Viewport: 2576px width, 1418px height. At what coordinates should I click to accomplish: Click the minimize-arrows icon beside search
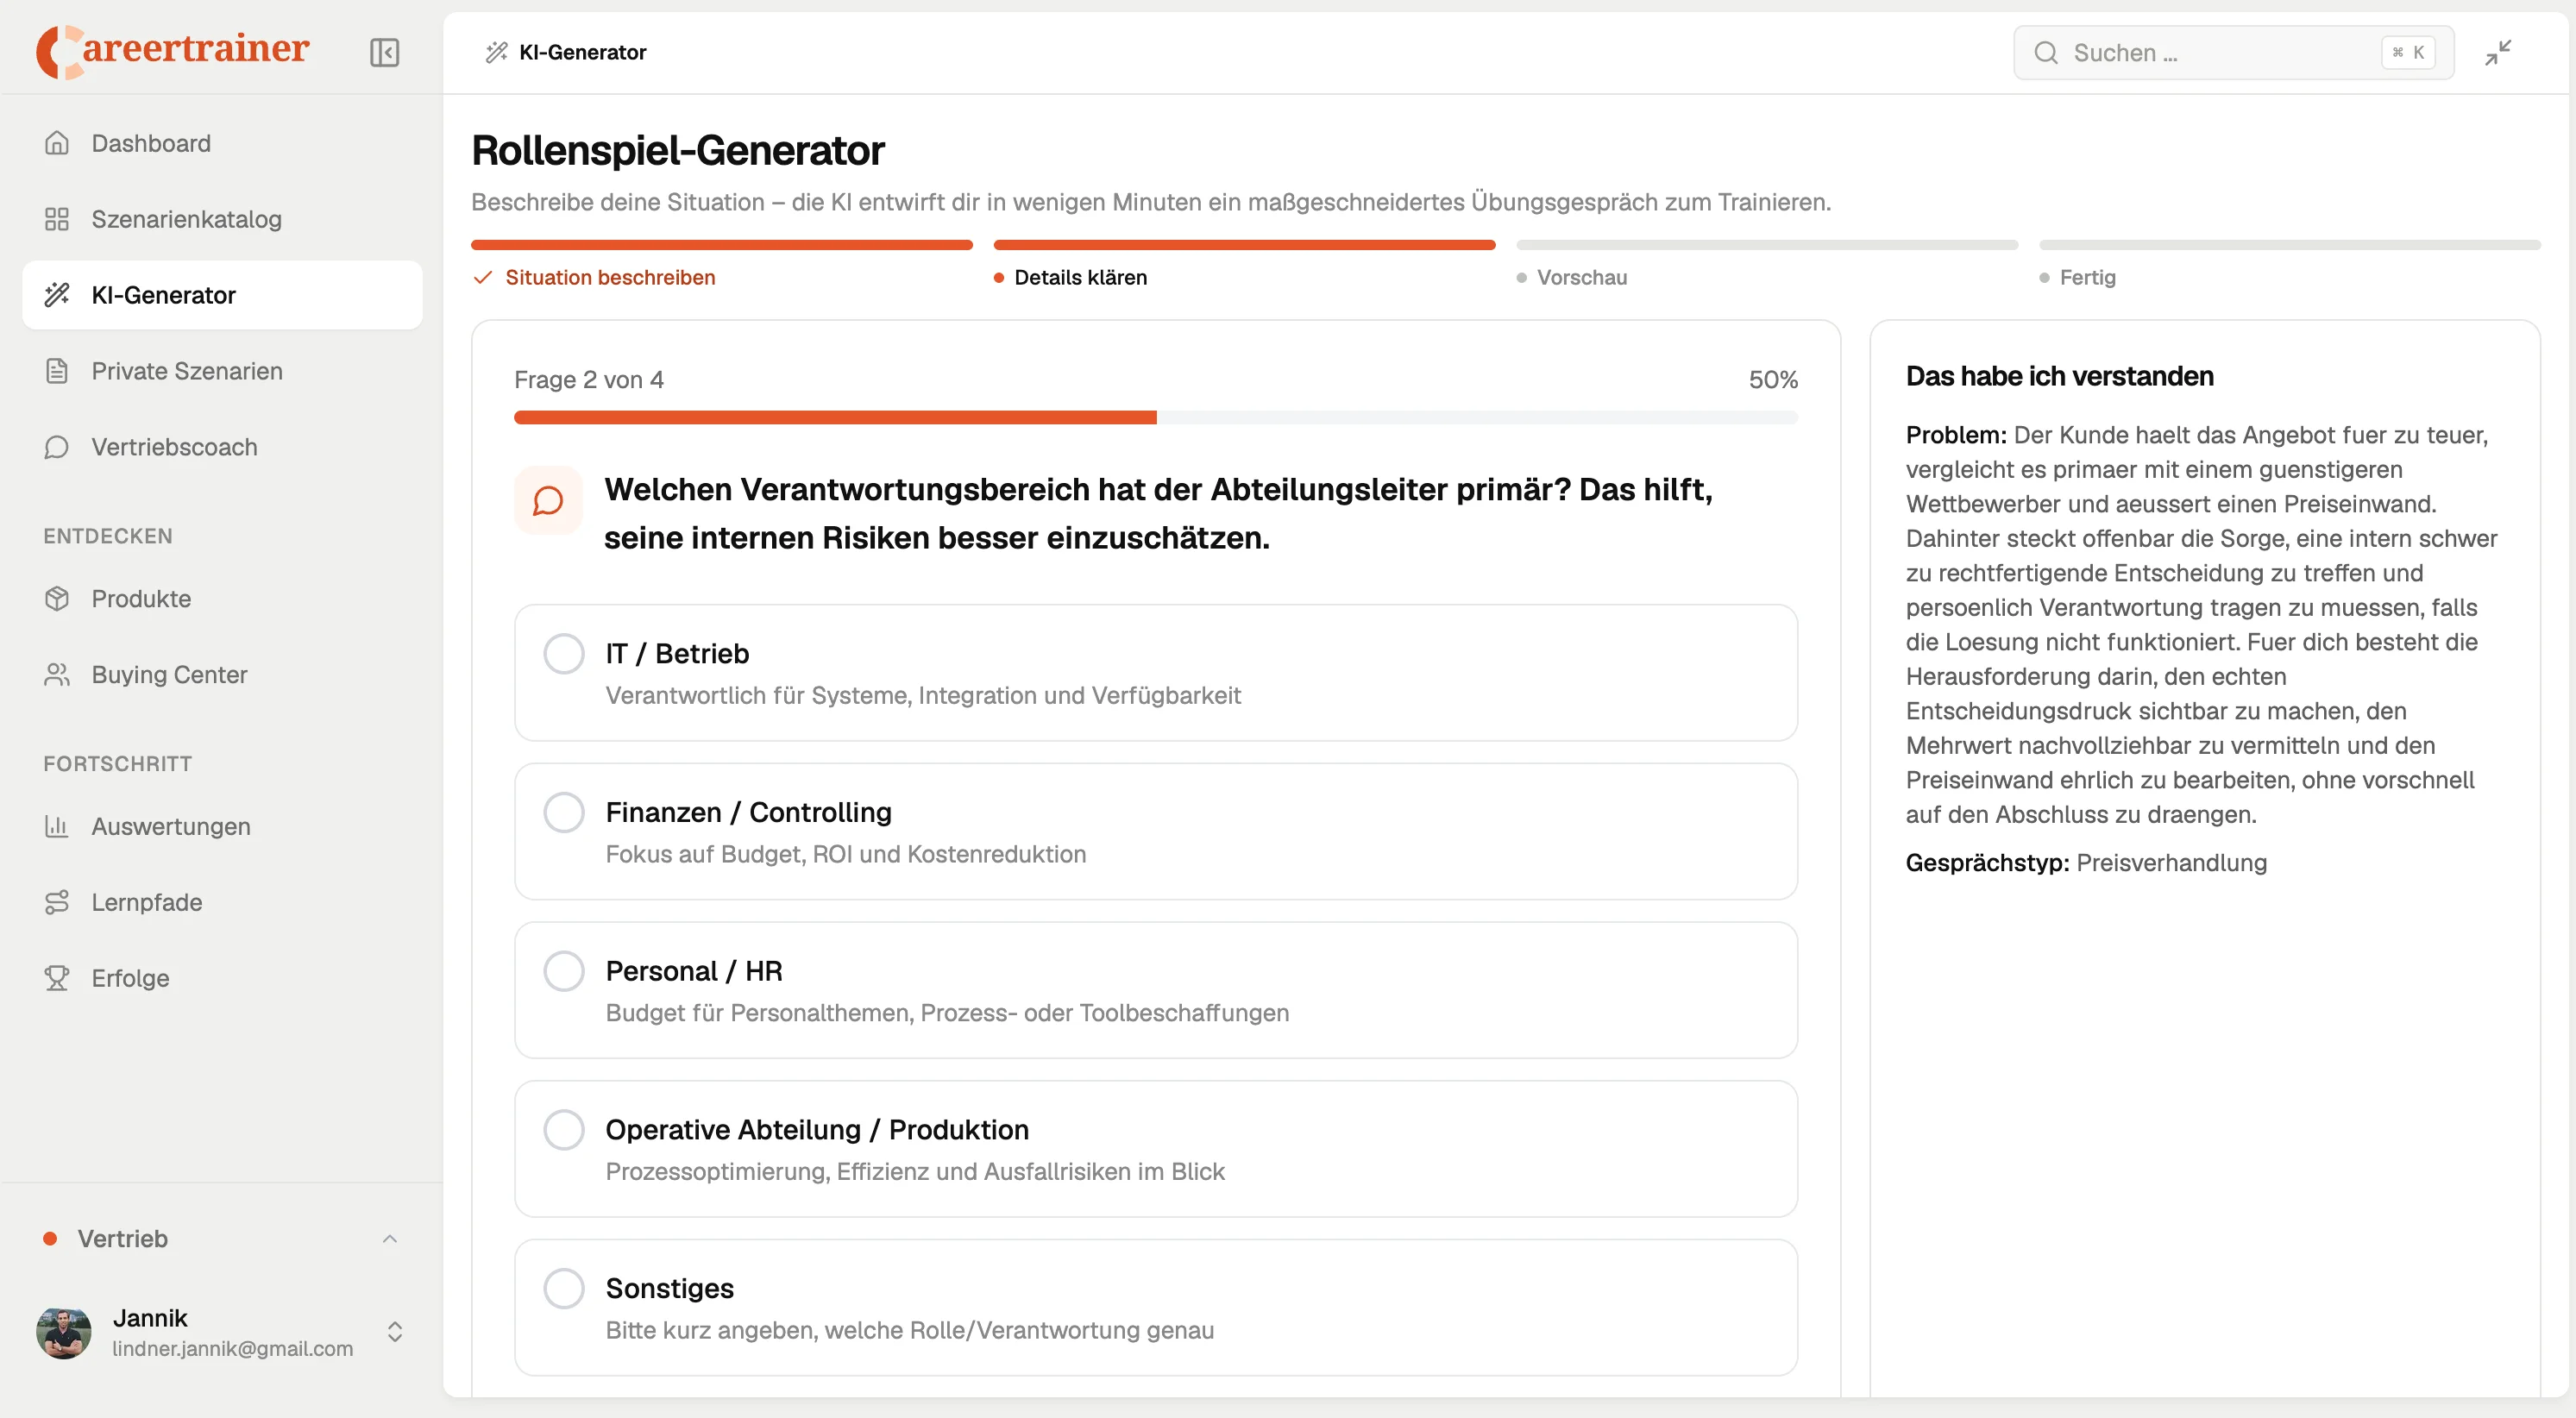pos(2498,52)
